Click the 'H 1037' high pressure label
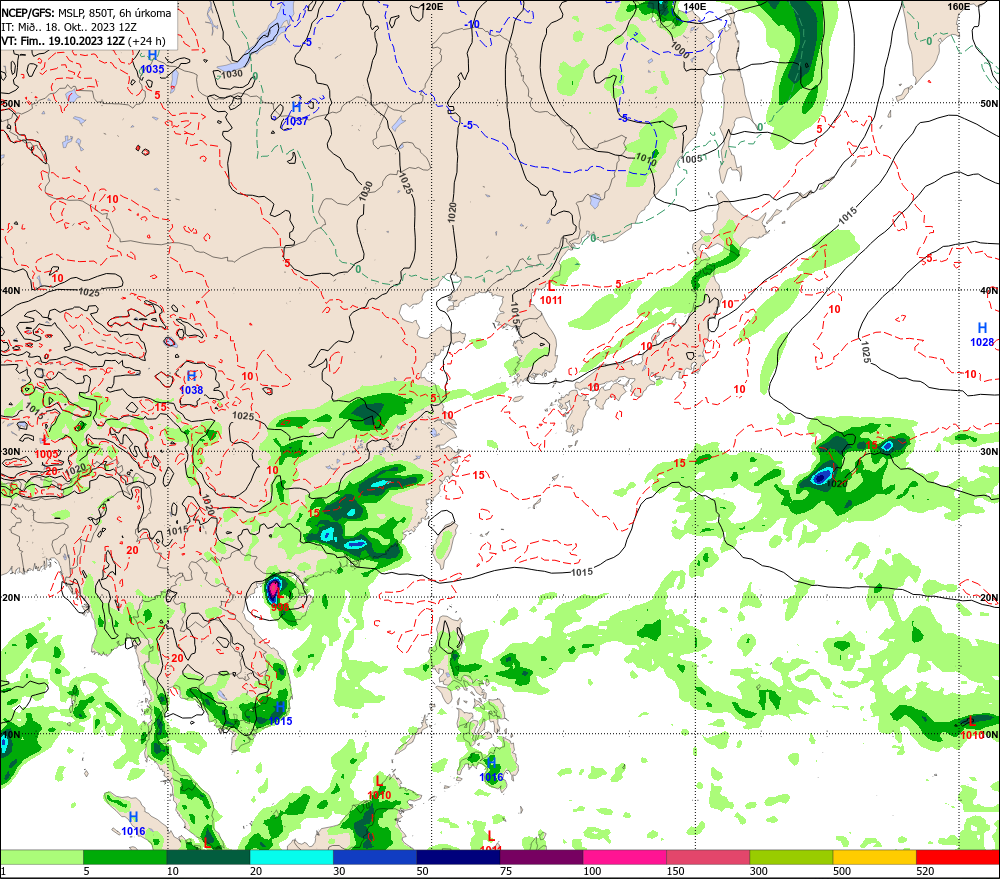This screenshot has height=879, width=1000. point(297,114)
